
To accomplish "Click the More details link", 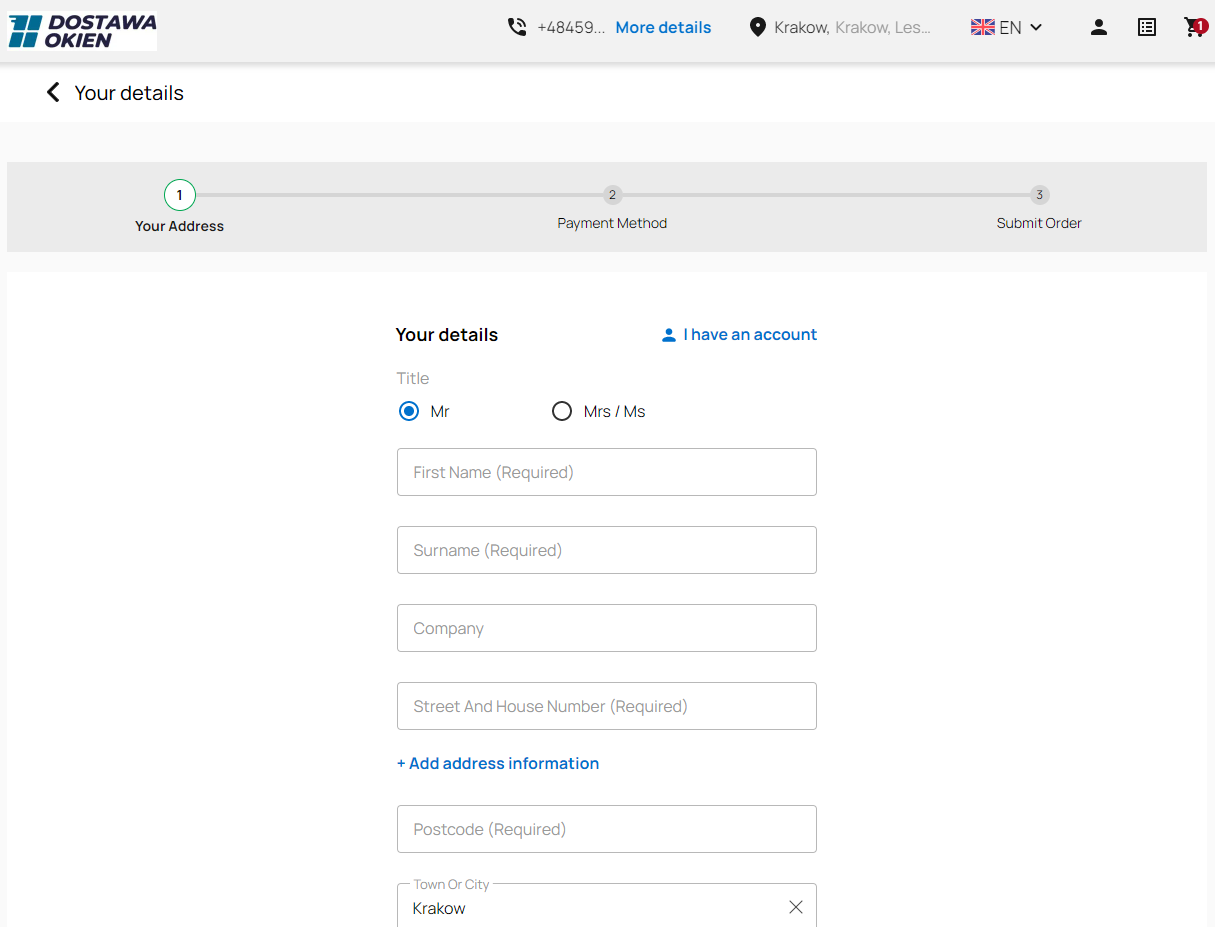I will [663, 27].
